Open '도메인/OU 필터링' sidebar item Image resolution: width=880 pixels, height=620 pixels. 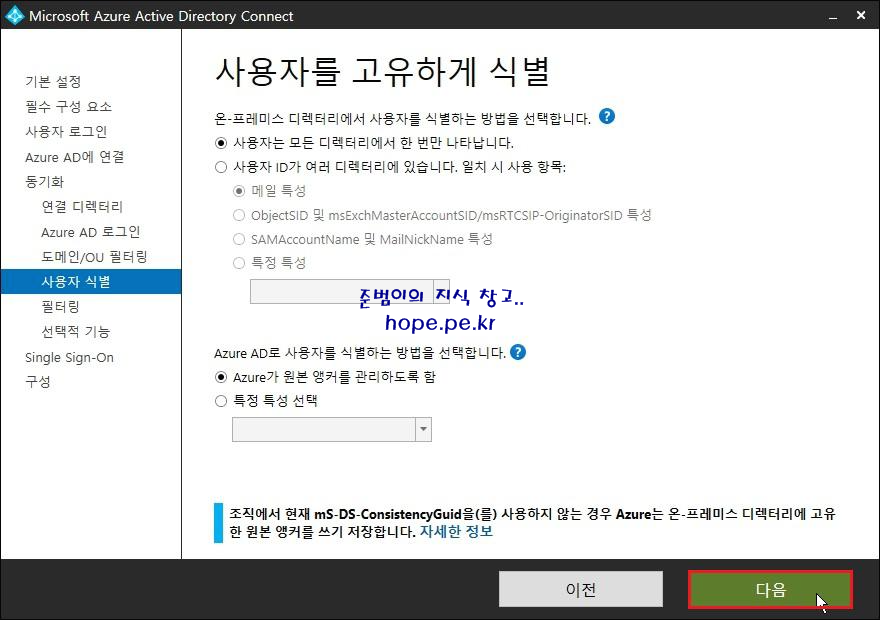[x=94, y=257]
